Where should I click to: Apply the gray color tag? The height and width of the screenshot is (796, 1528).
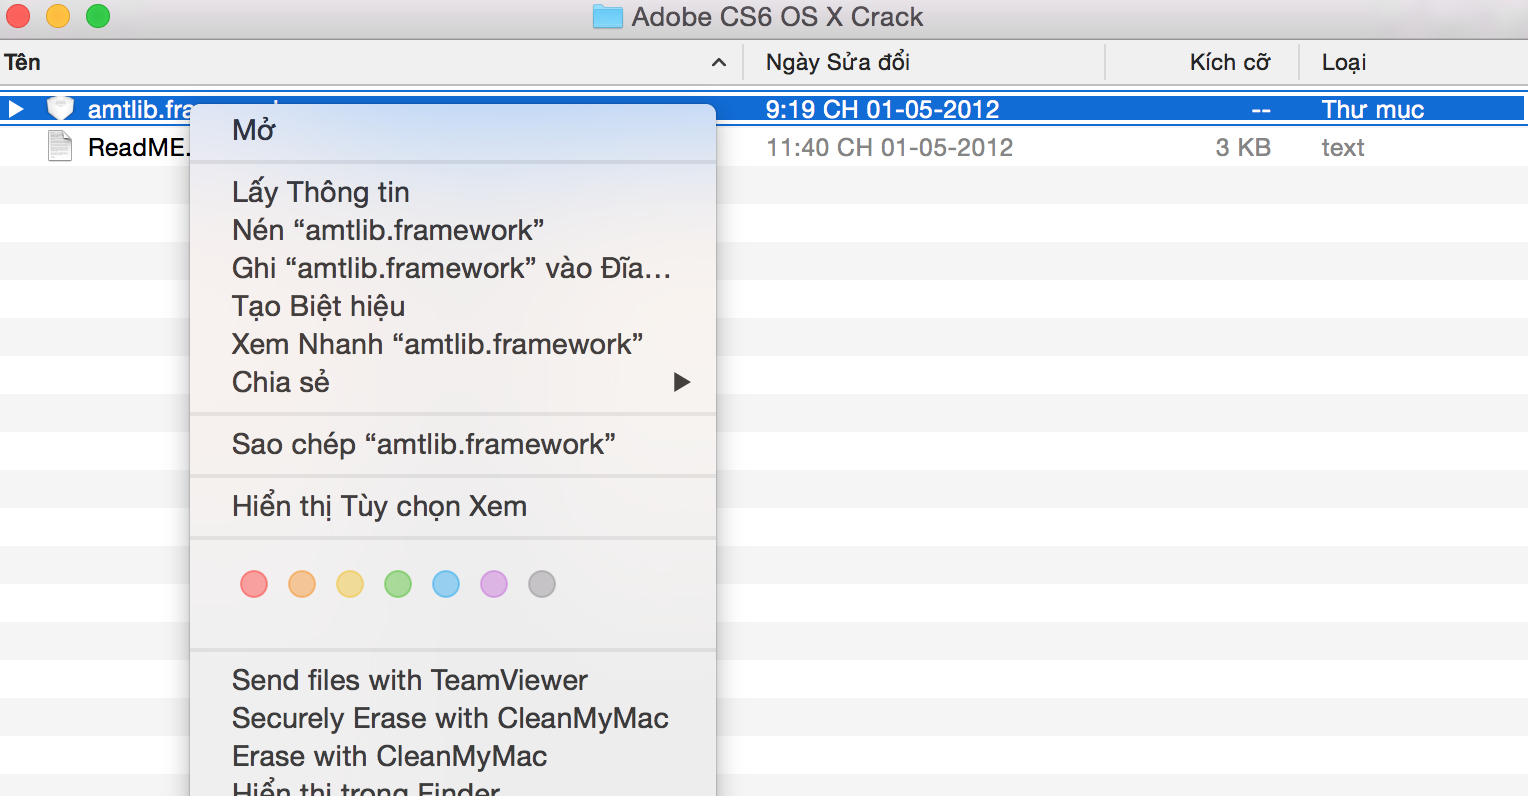pyautogui.click(x=542, y=584)
